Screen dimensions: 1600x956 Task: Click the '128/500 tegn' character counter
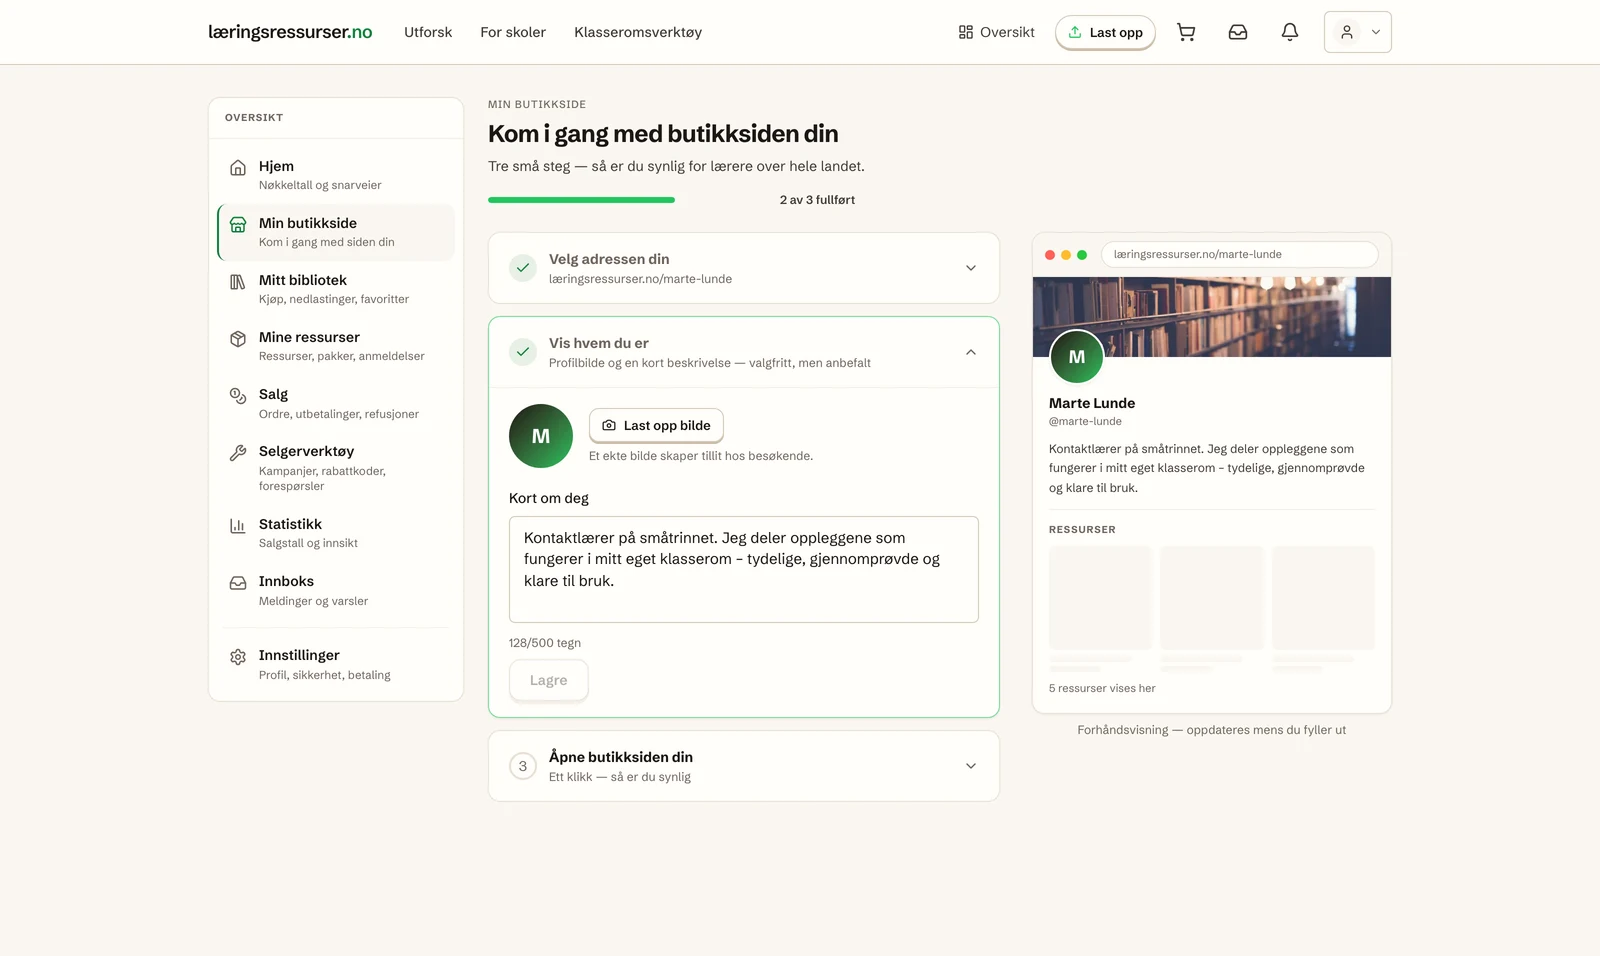(x=545, y=643)
